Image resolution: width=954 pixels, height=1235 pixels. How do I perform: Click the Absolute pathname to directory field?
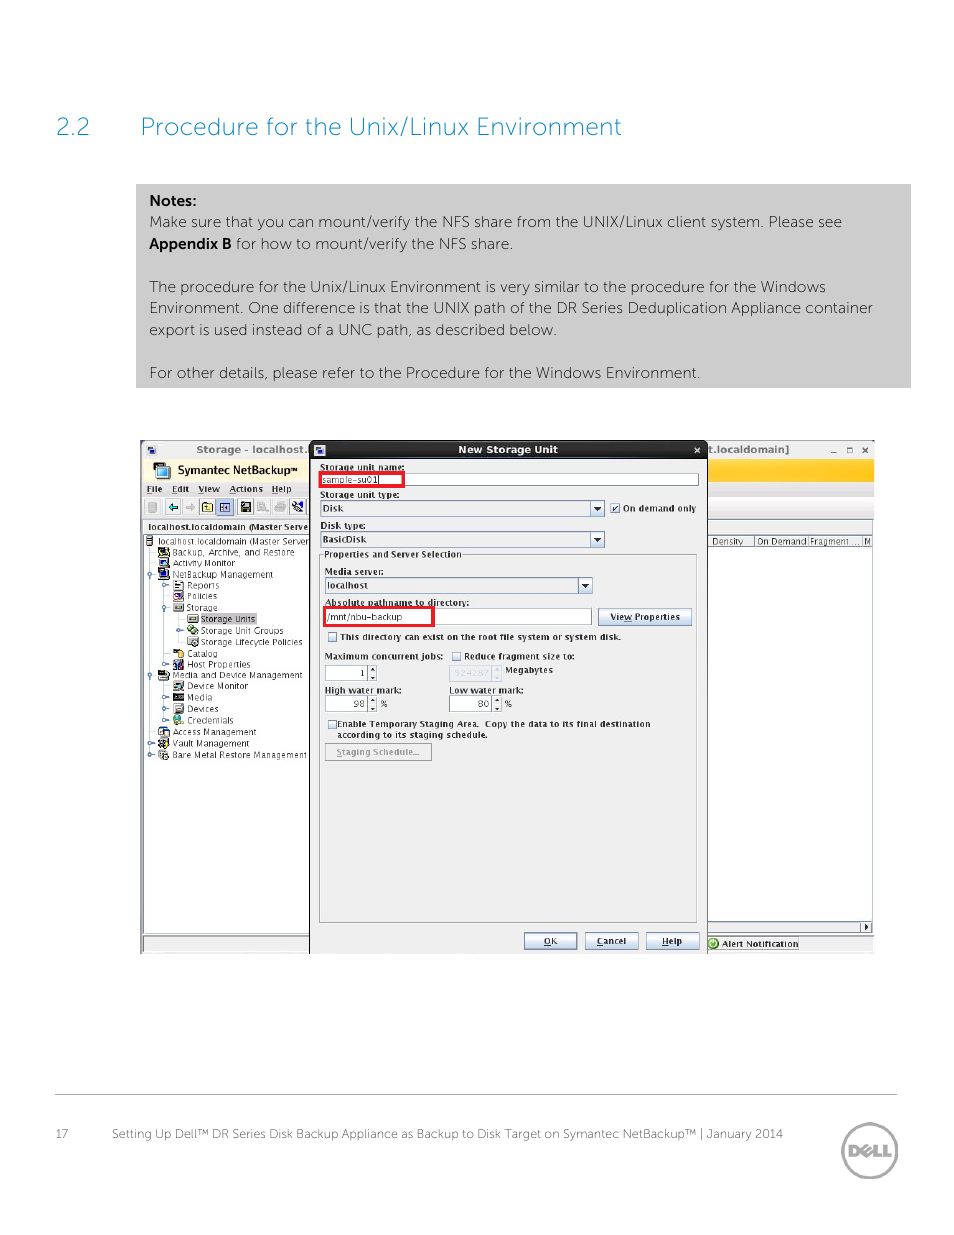pyautogui.click(x=458, y=617)
